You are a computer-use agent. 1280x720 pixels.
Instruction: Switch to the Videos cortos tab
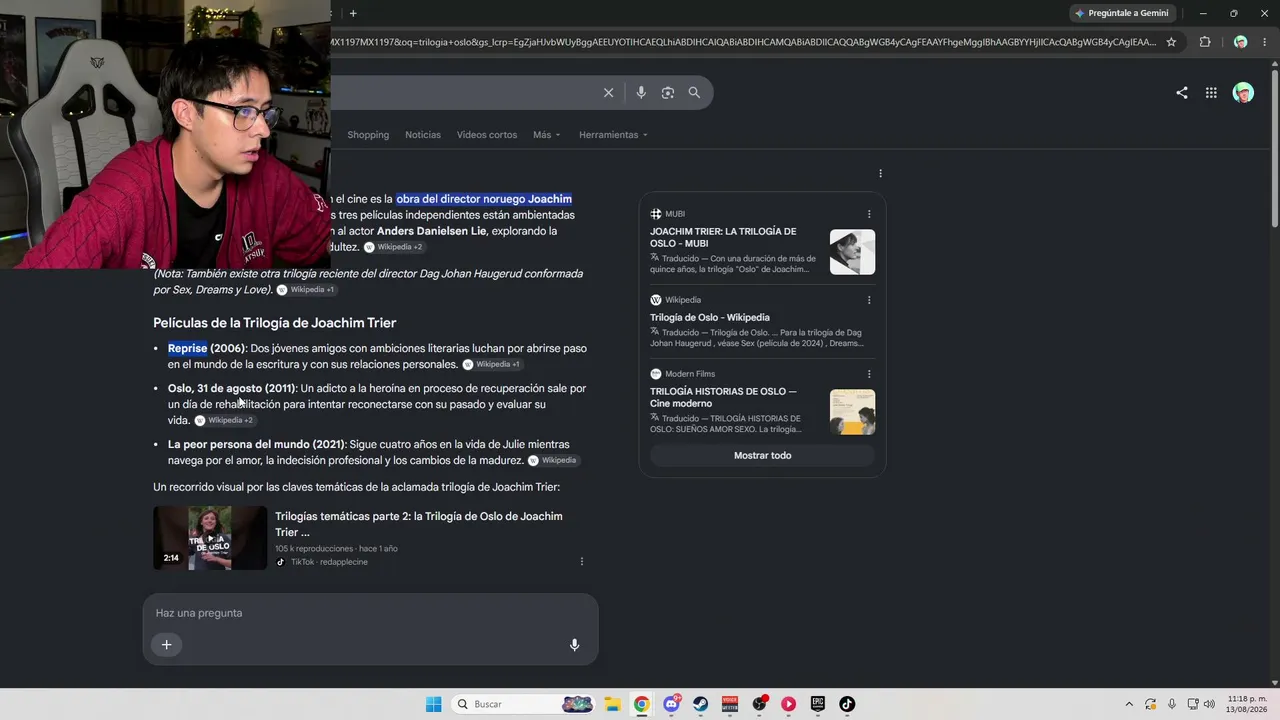(x=487, y=135)
